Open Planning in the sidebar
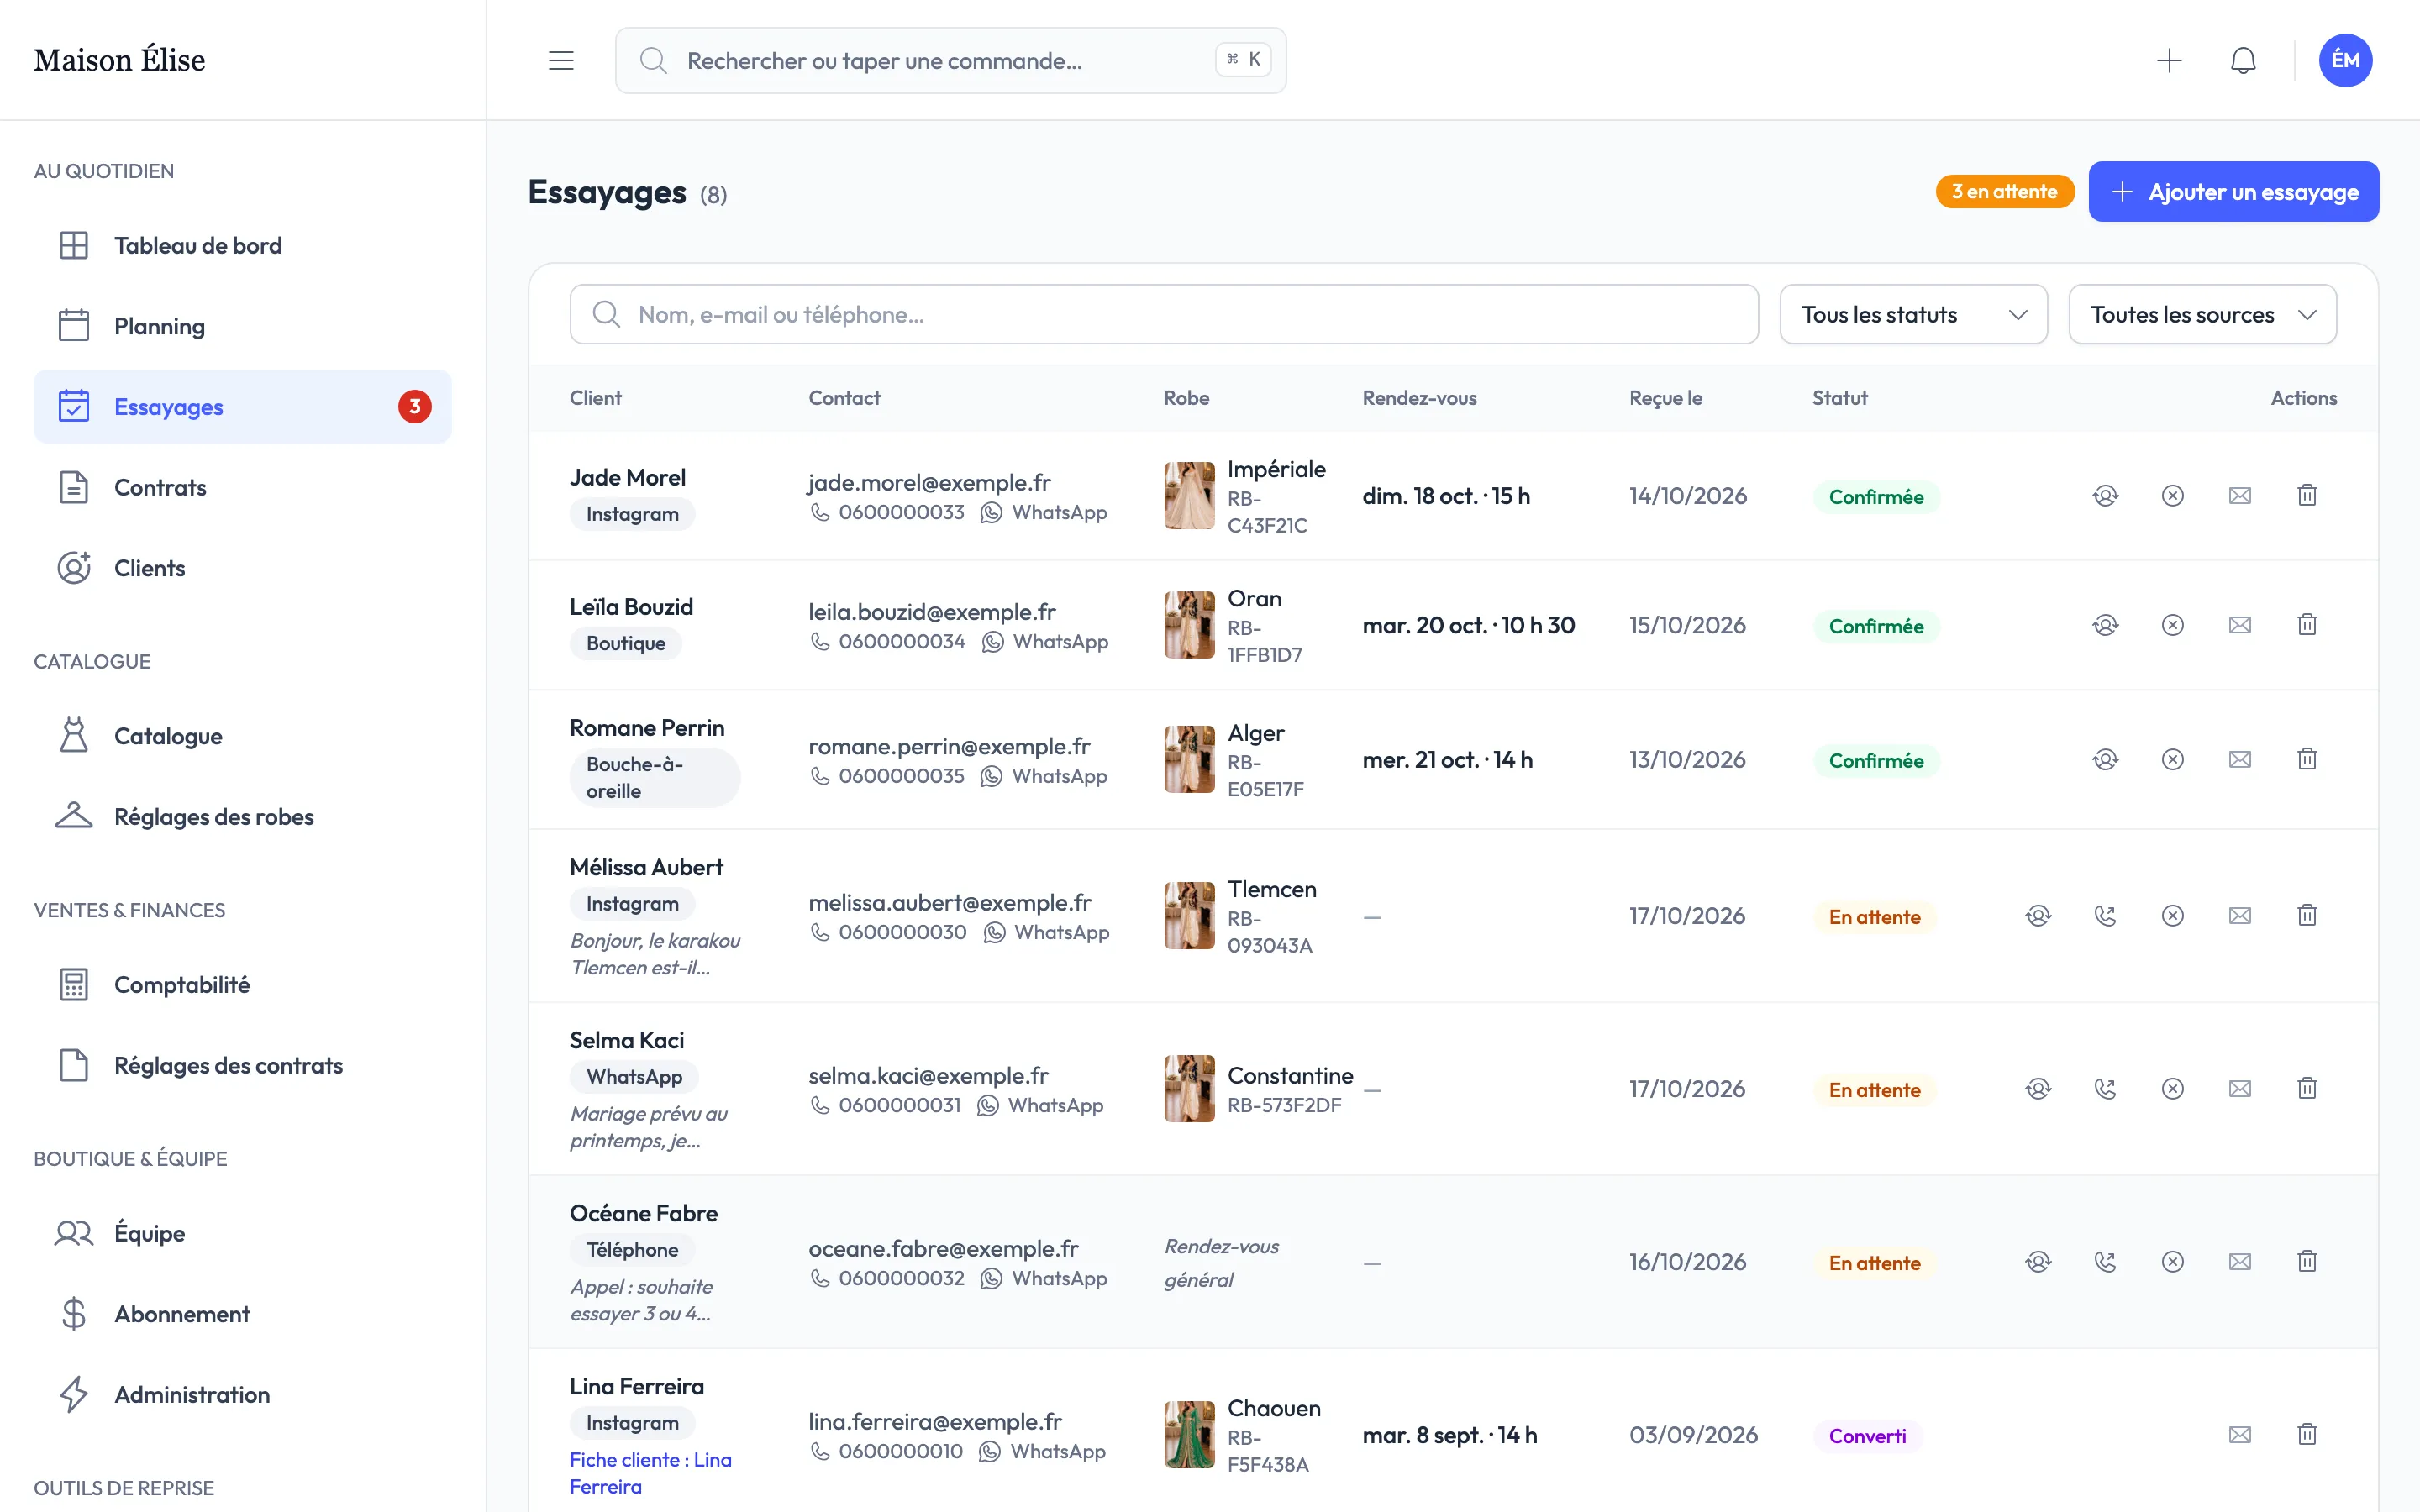Viewport: 2420px width, 1512px height. 242,326
